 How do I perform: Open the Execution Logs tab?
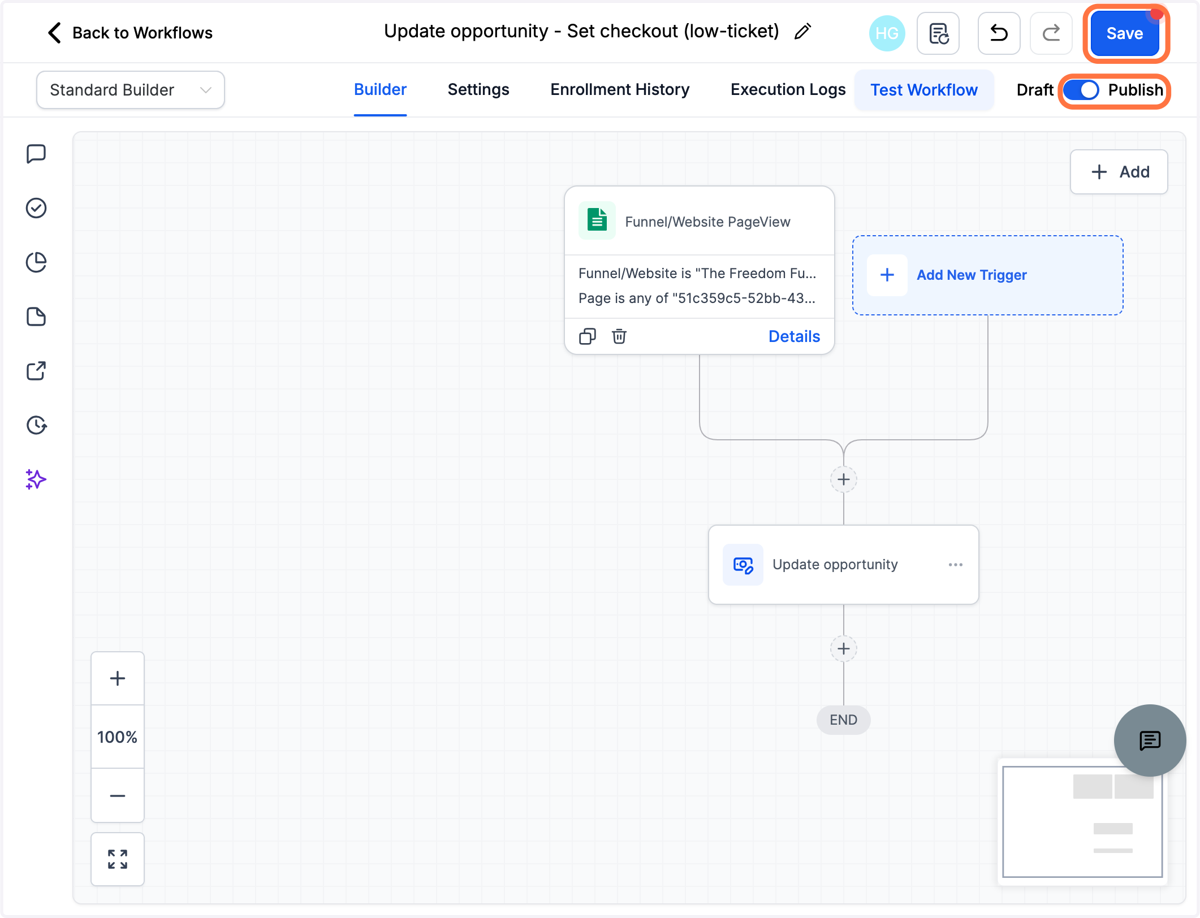click(x=788, y=90)
